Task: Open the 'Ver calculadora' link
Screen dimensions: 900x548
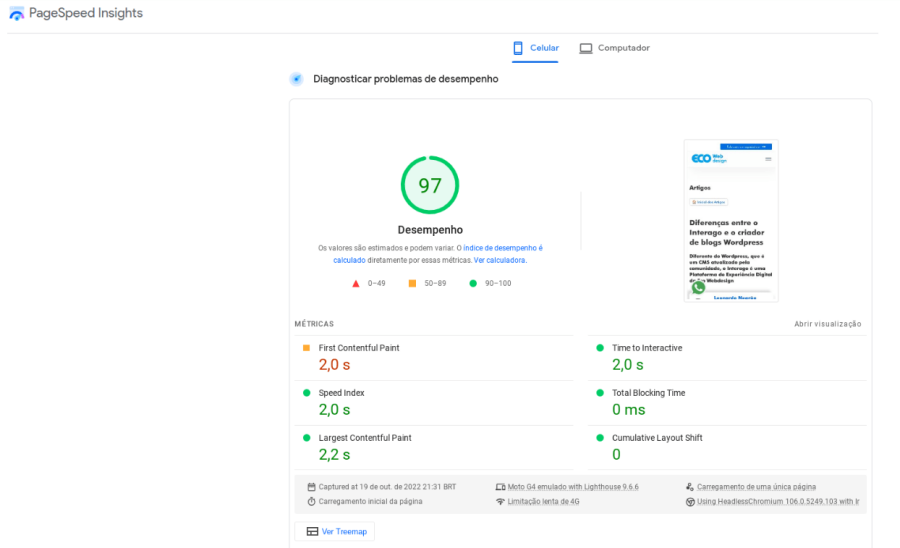Action: 499,260
